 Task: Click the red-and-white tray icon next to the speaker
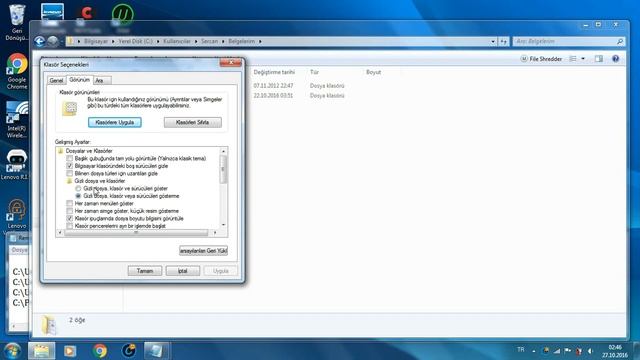(x=579, y=351)
